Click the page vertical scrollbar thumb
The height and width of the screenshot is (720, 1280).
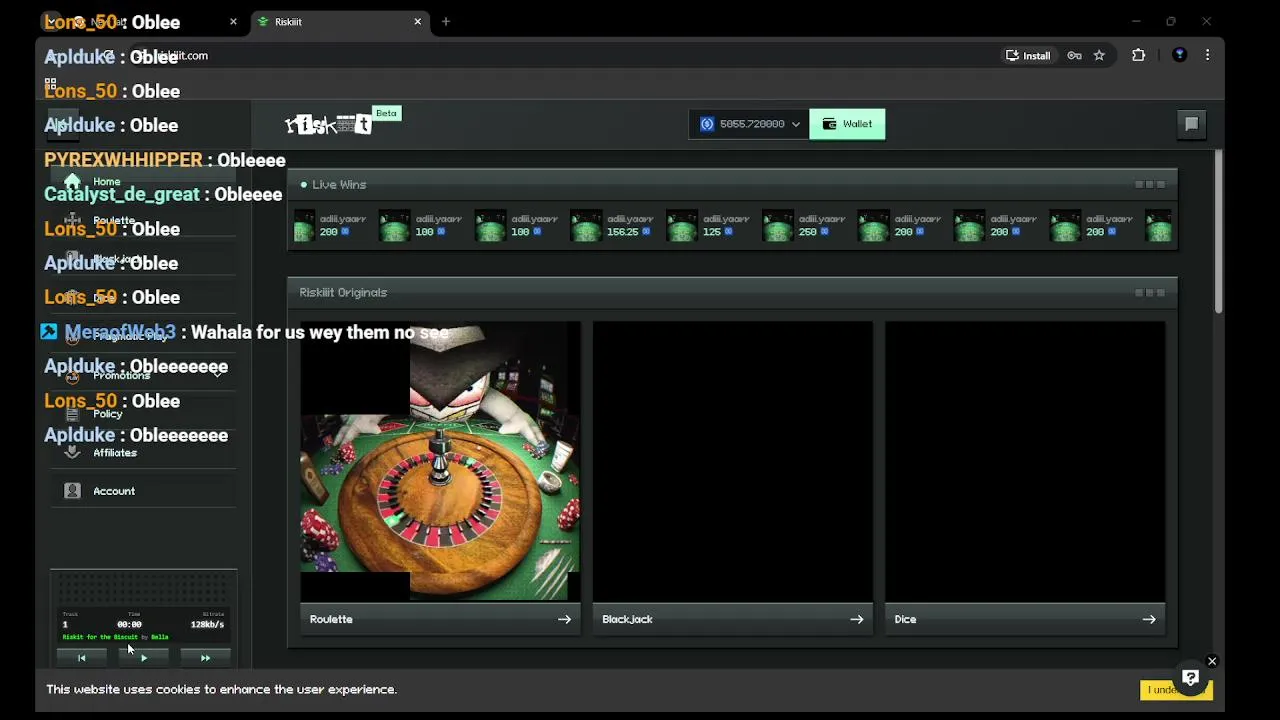(x=1218, y=233)
